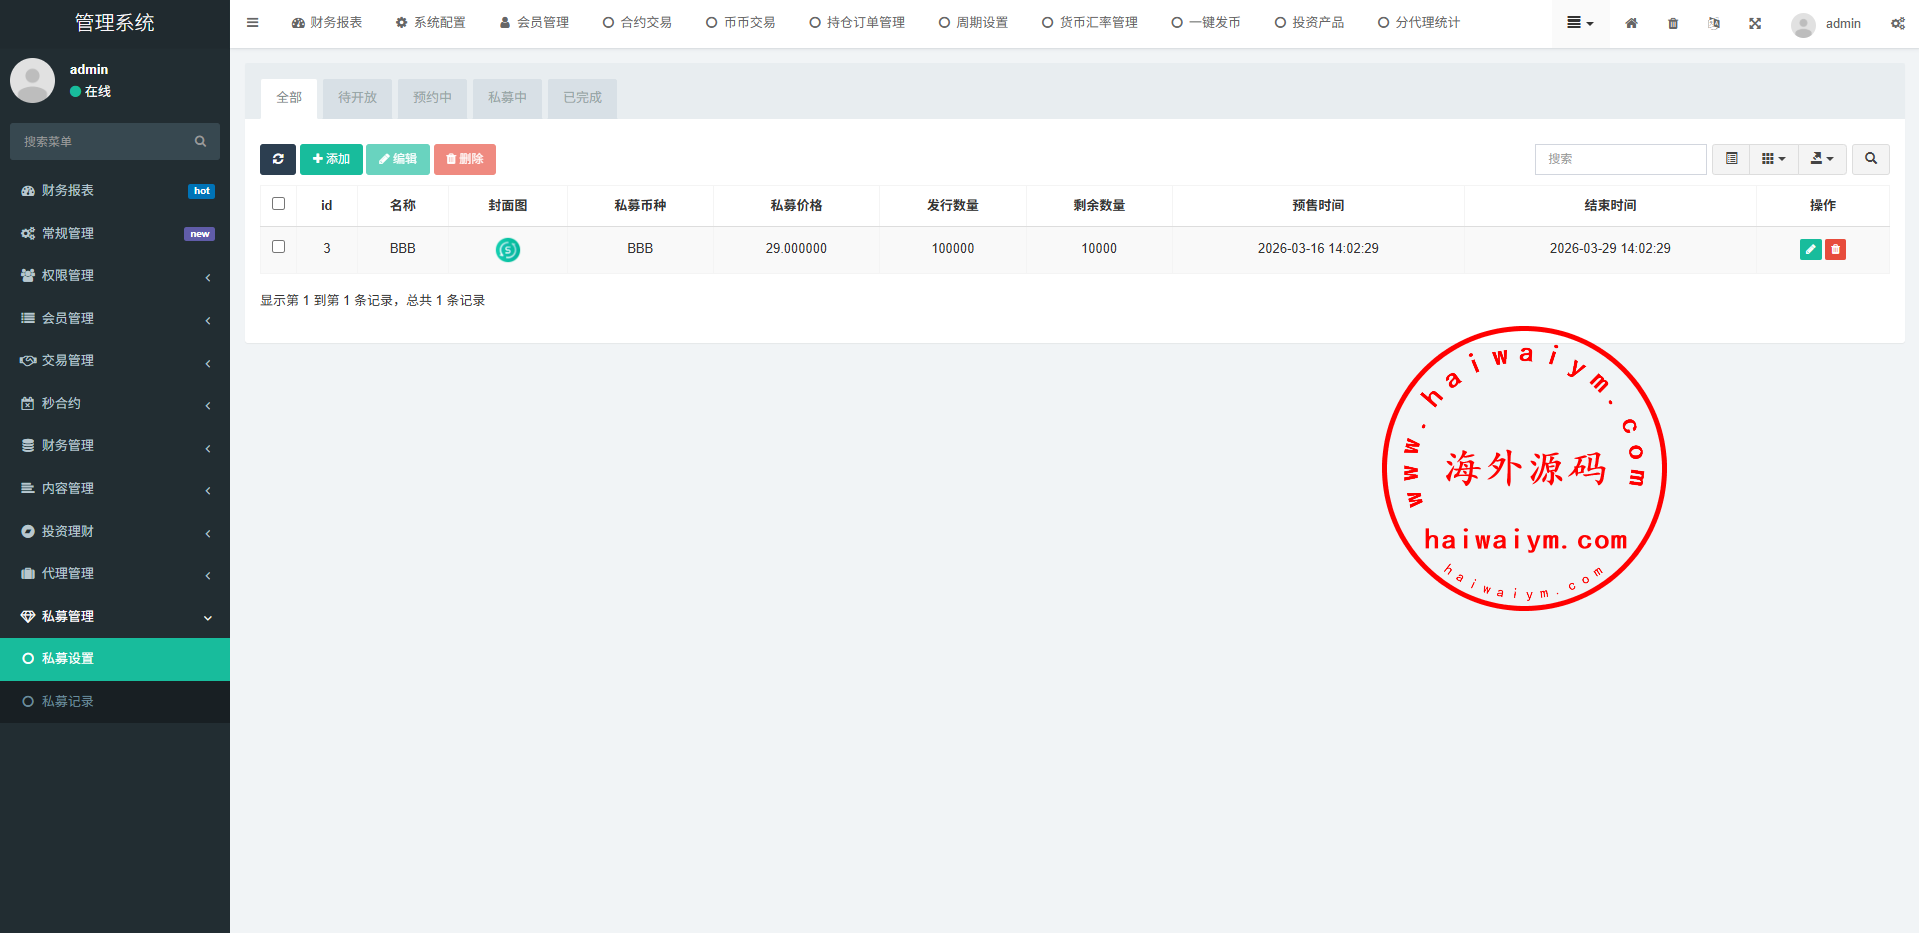Click the green edit pencil icon in row 3
Screen dimensions: 1919x933
click(x=1810, y=249)
